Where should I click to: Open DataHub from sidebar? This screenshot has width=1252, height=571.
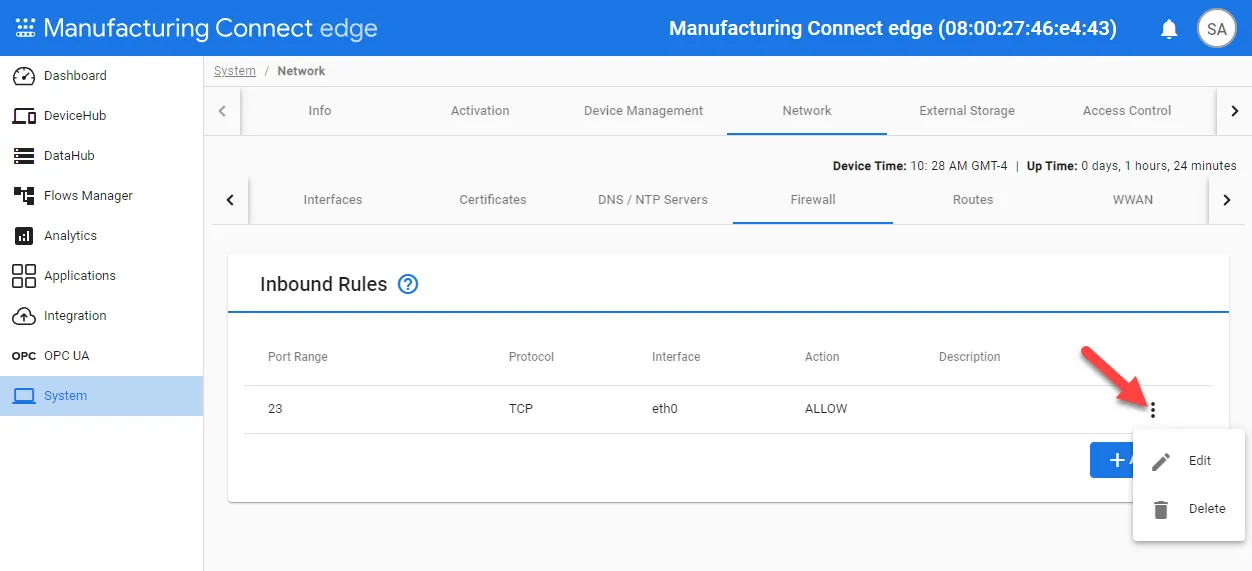coord(101,156)
